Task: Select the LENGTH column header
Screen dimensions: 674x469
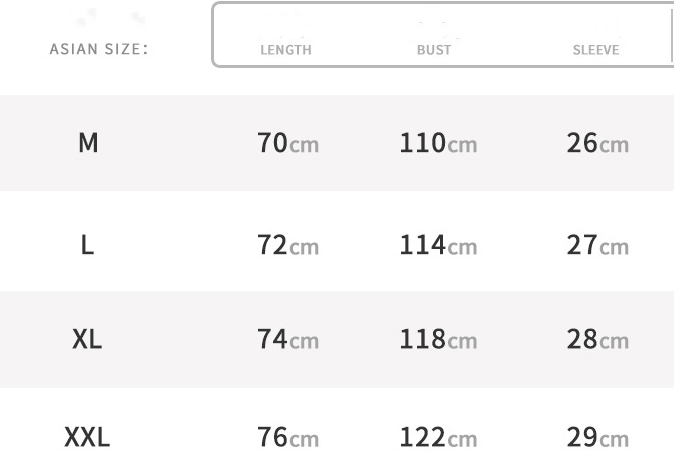Action: click(x=286, y=50)
